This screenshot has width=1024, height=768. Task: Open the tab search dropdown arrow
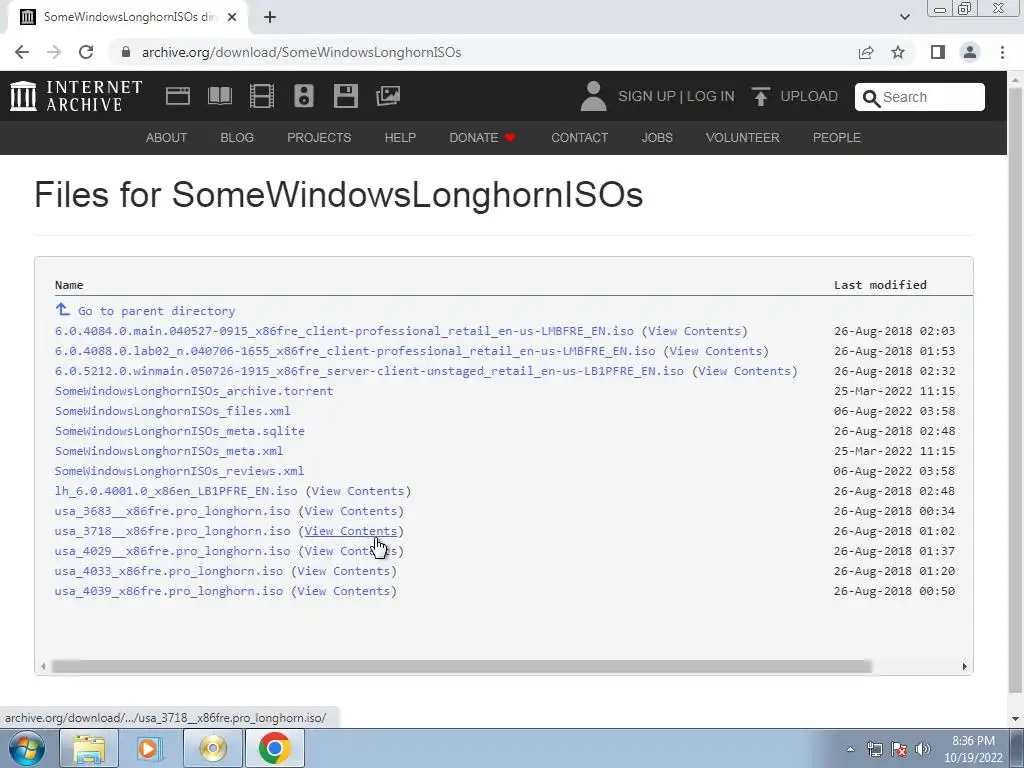click(x=904, y=17)
